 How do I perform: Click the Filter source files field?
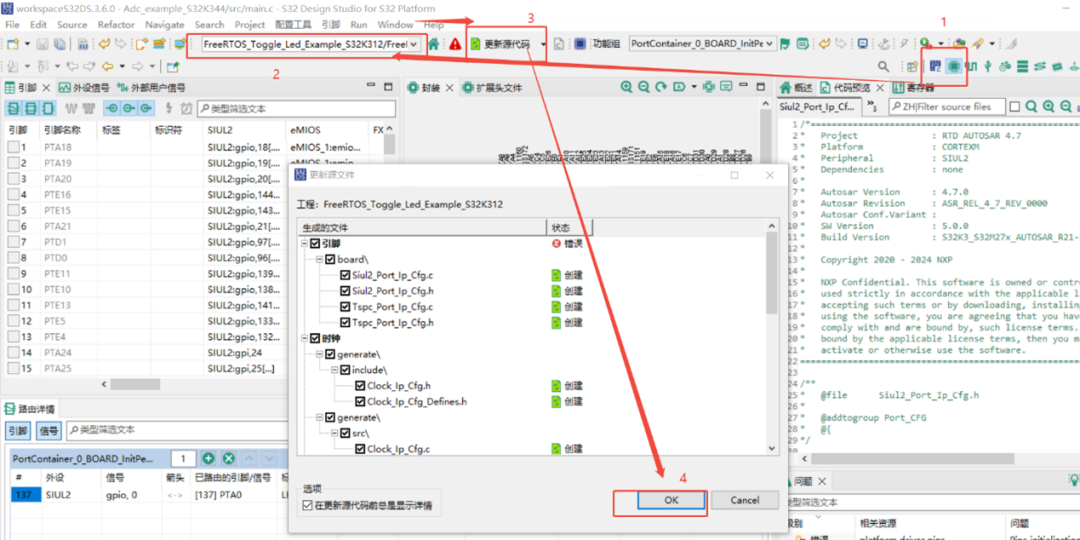coord(946,107)
